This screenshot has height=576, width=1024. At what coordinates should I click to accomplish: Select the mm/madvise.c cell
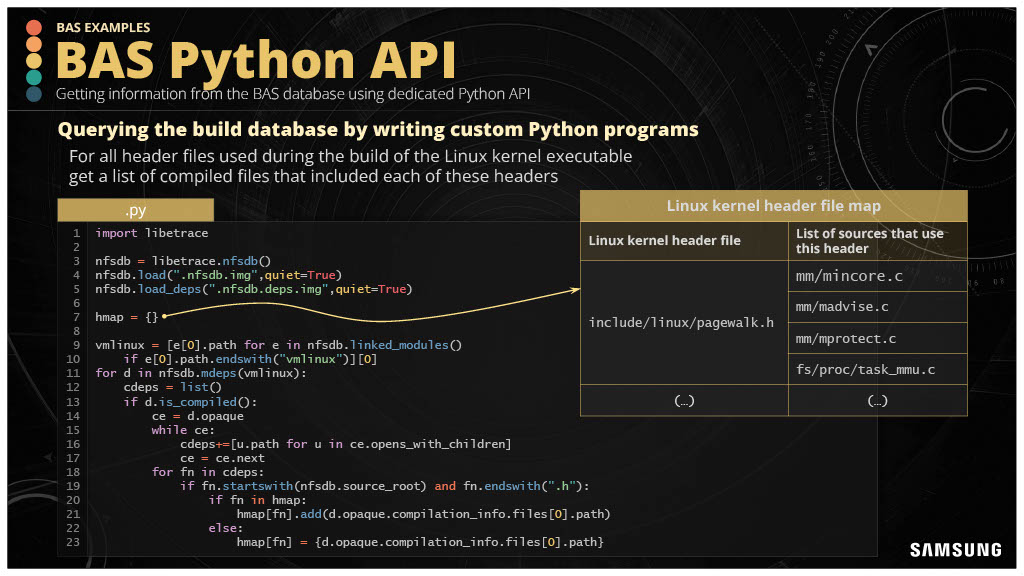click(877, 306)
